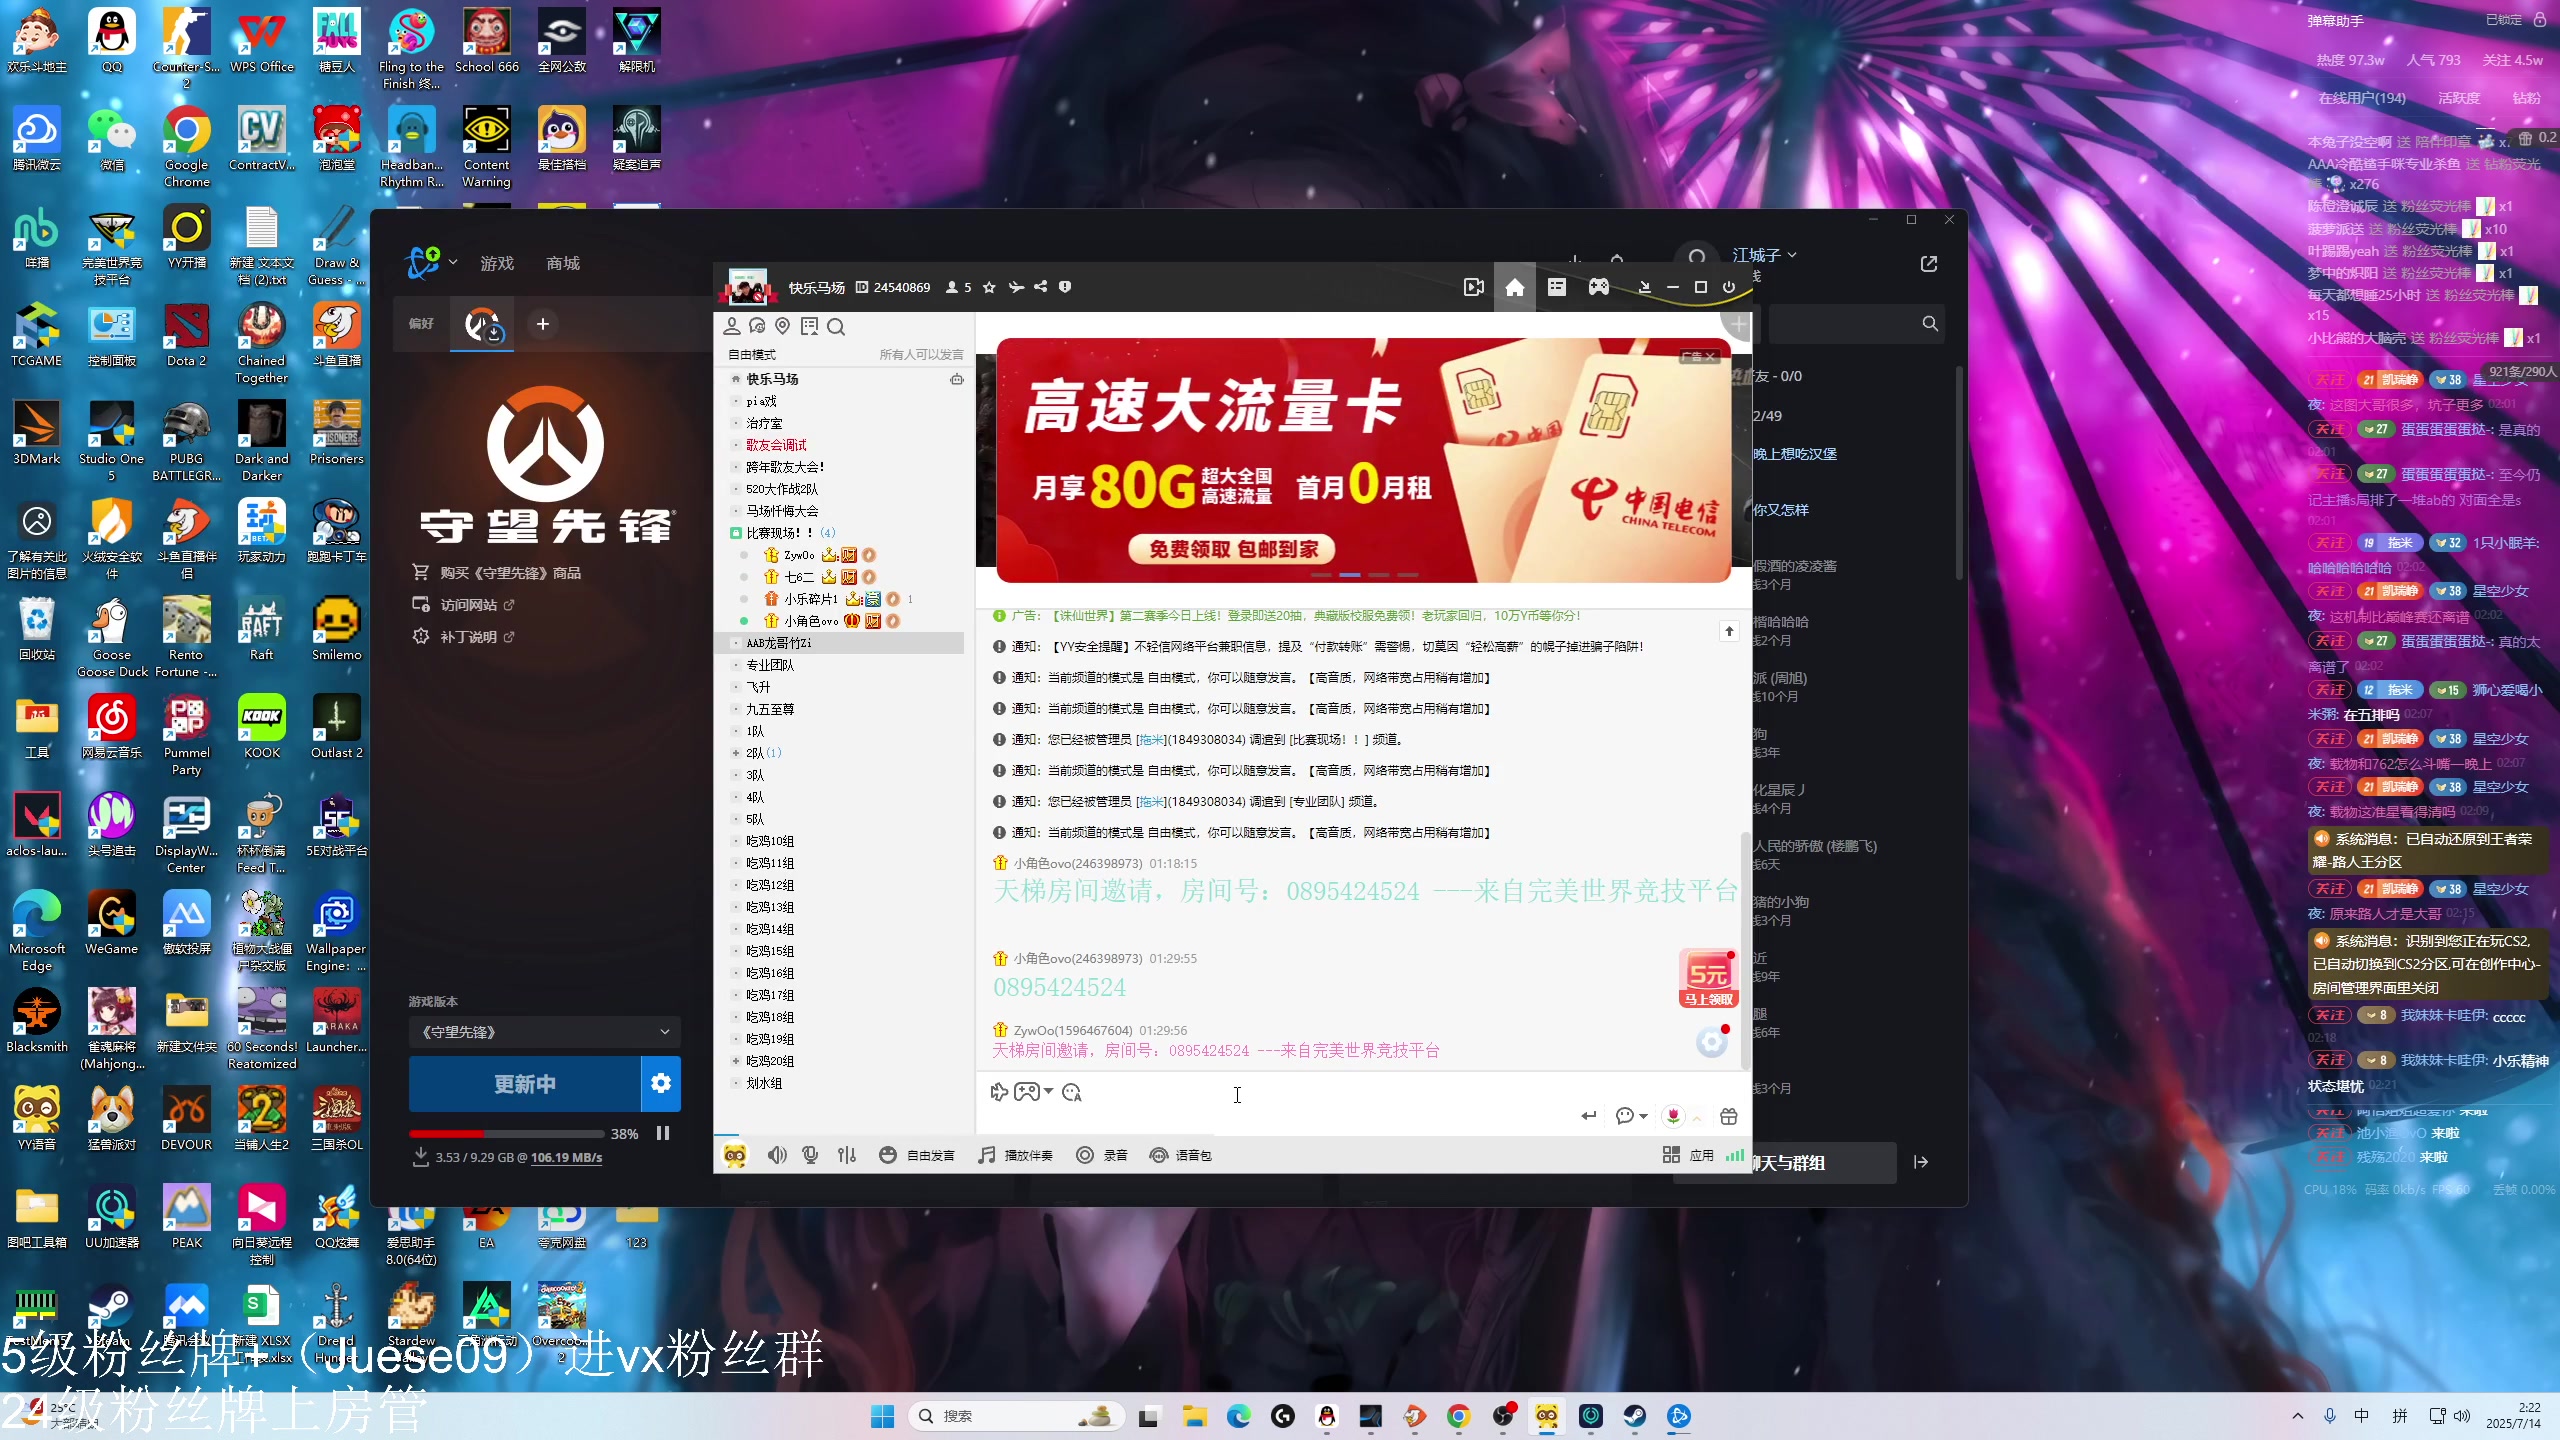The width and height of the screenshot is (2560, 1440).
Task: Open the channel template list icon
Action: pos(1557,287)
